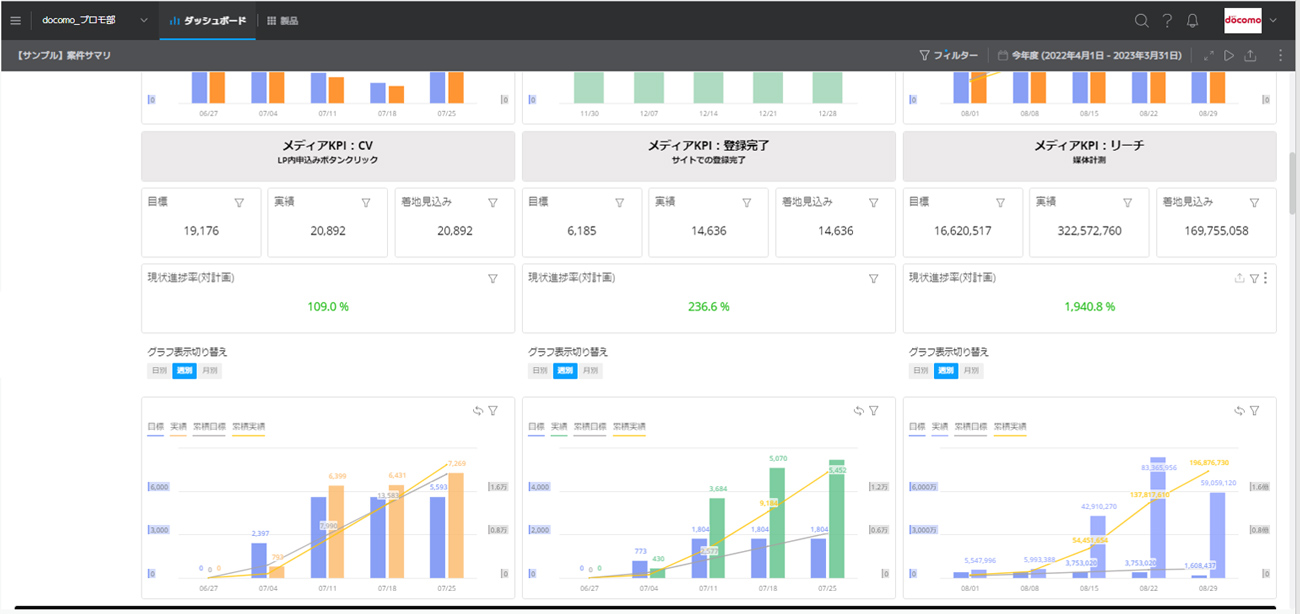Open the hamburger navigation menu
The height and width of the screenshot is (614, 1300).
click(x=15, y=20)
